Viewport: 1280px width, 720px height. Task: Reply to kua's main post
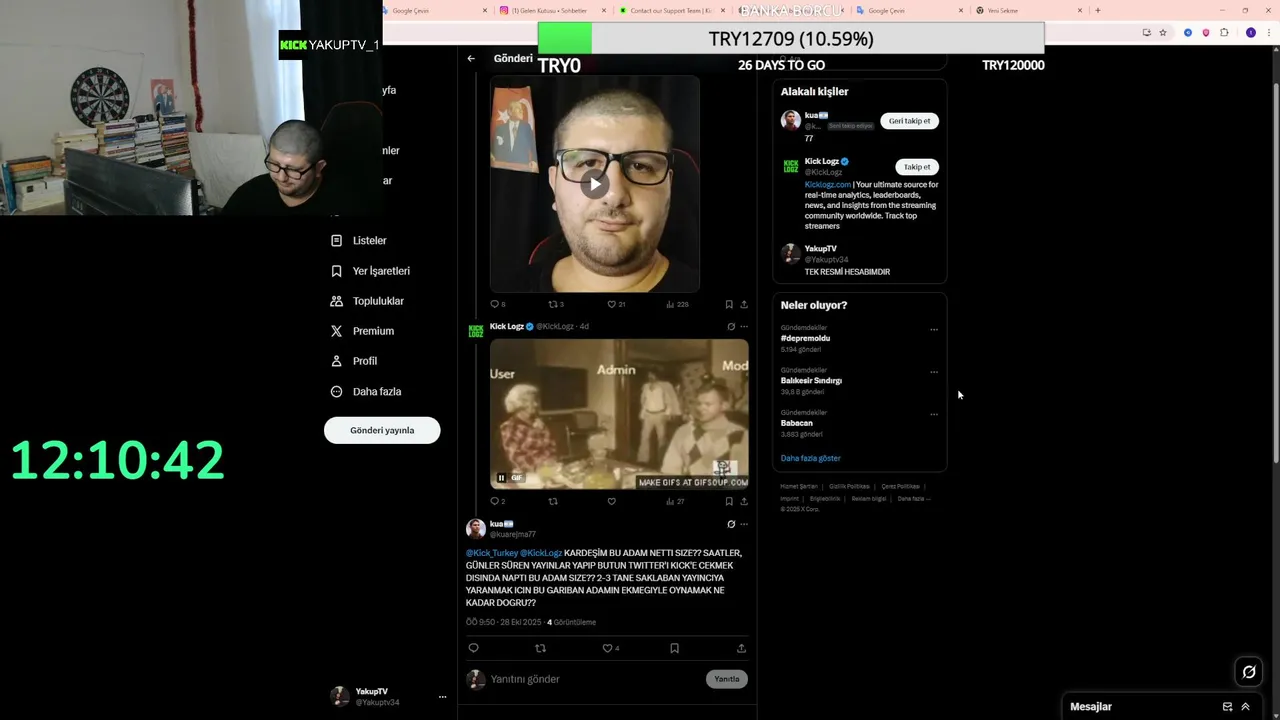(x=474, y=648)
